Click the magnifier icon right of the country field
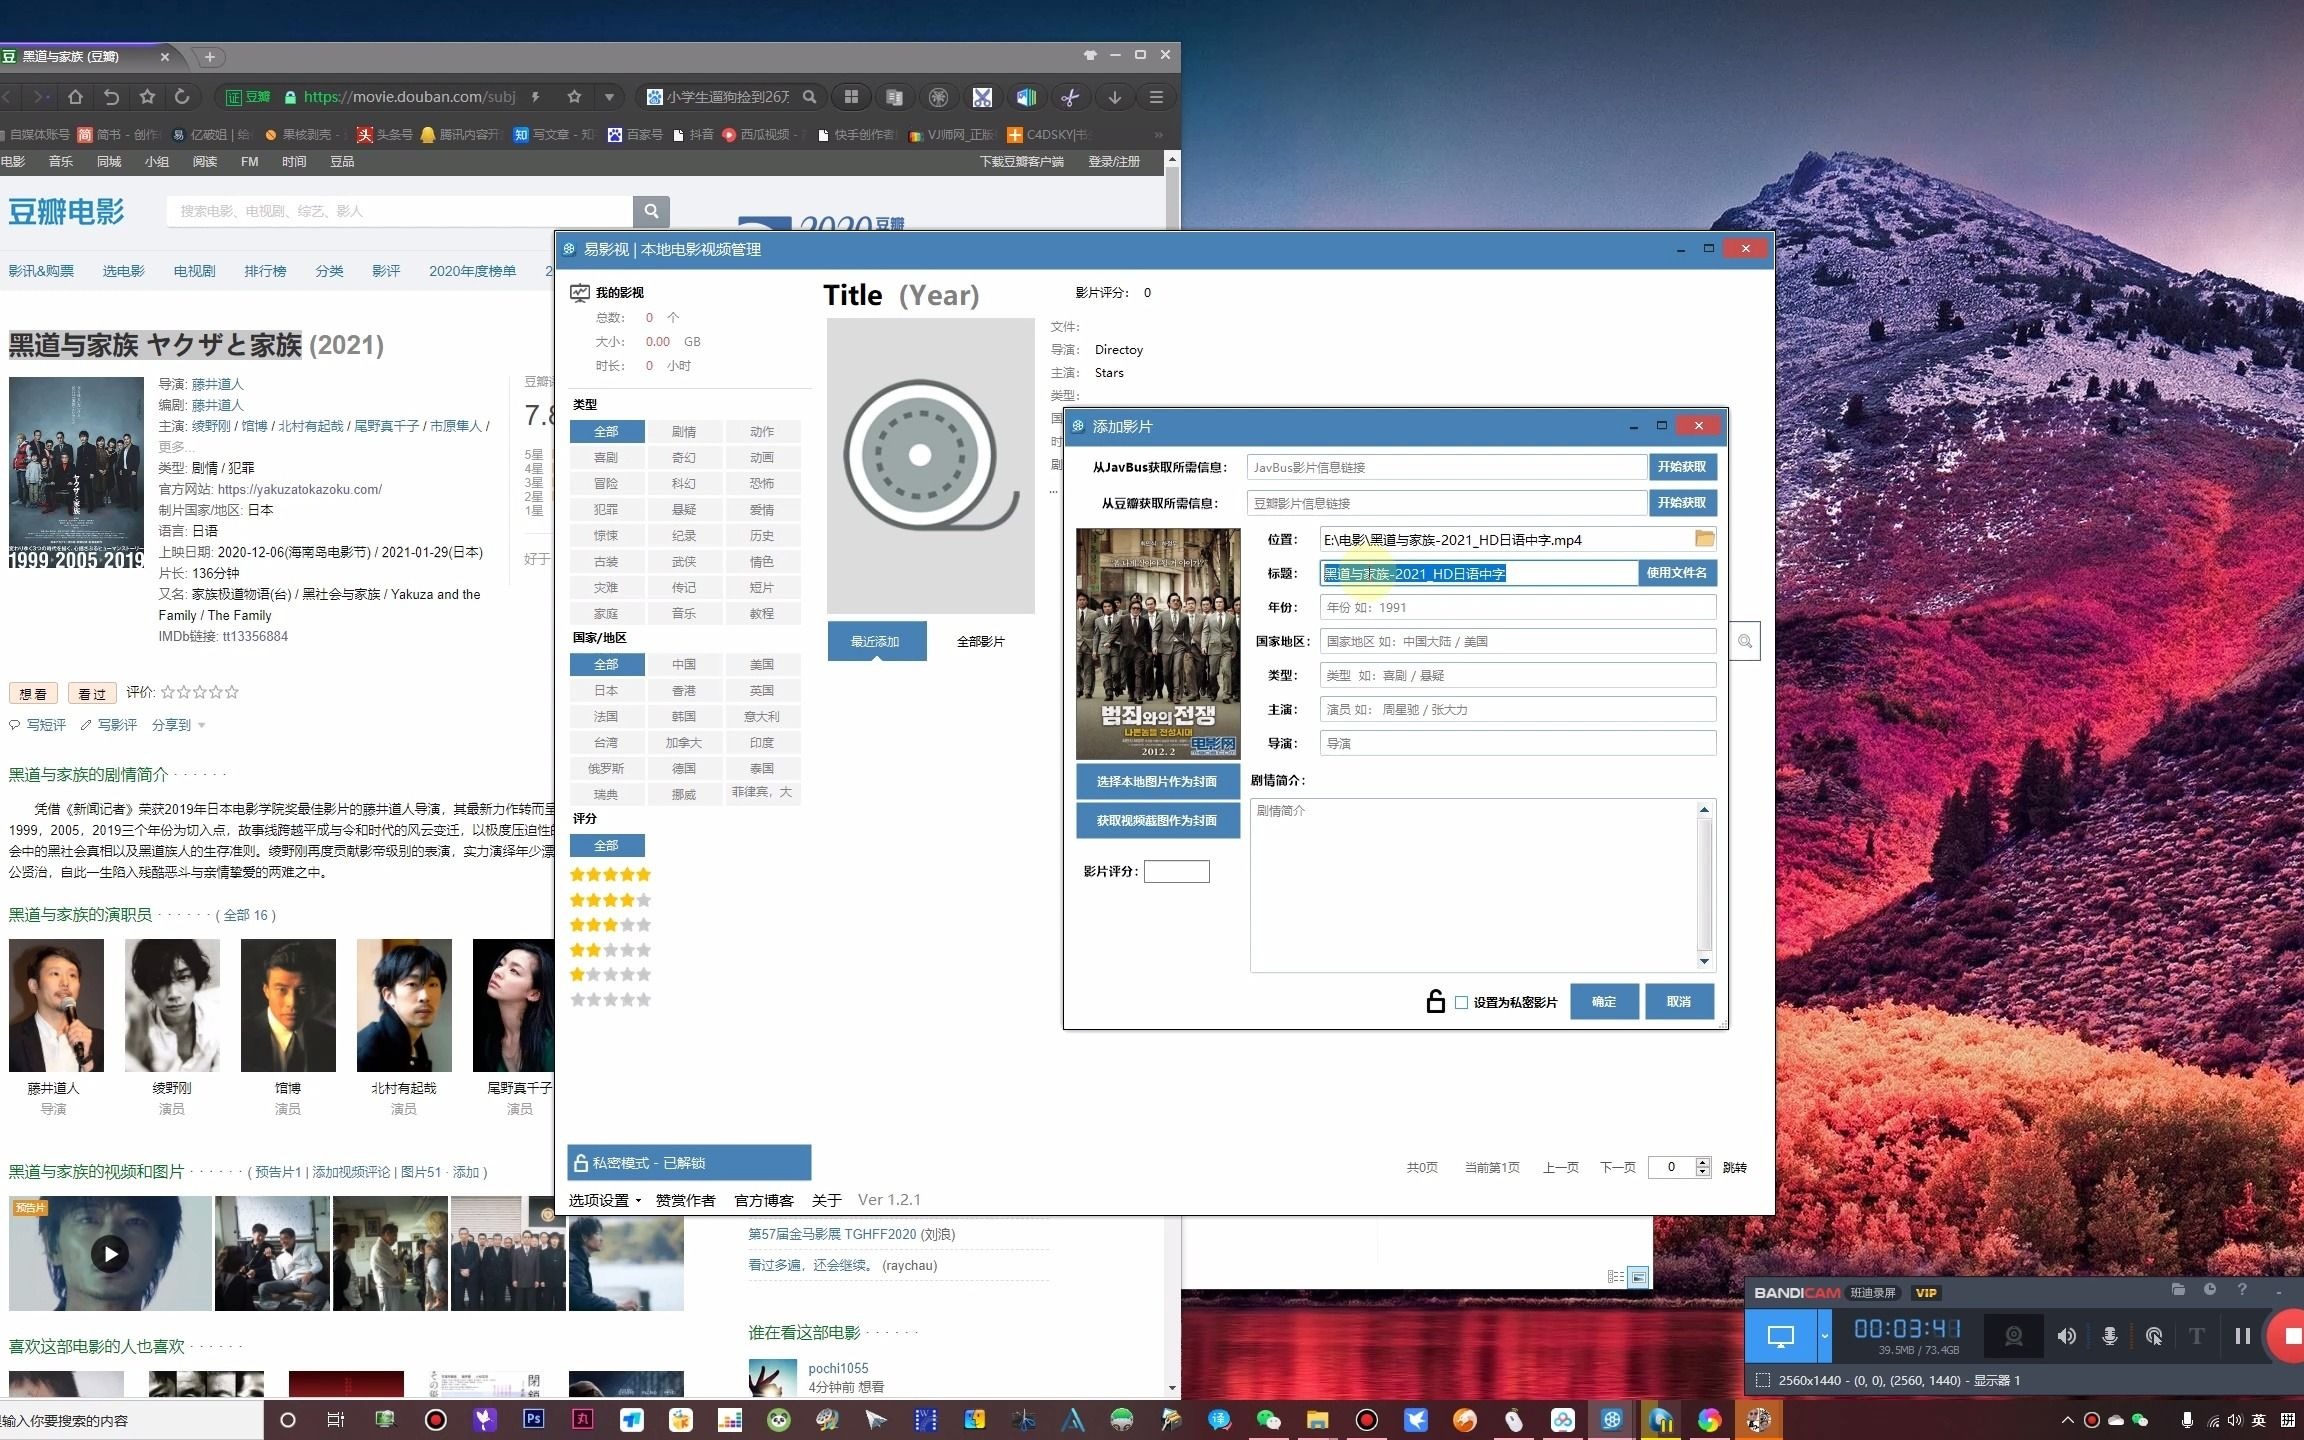 (x=1744, y=641)
